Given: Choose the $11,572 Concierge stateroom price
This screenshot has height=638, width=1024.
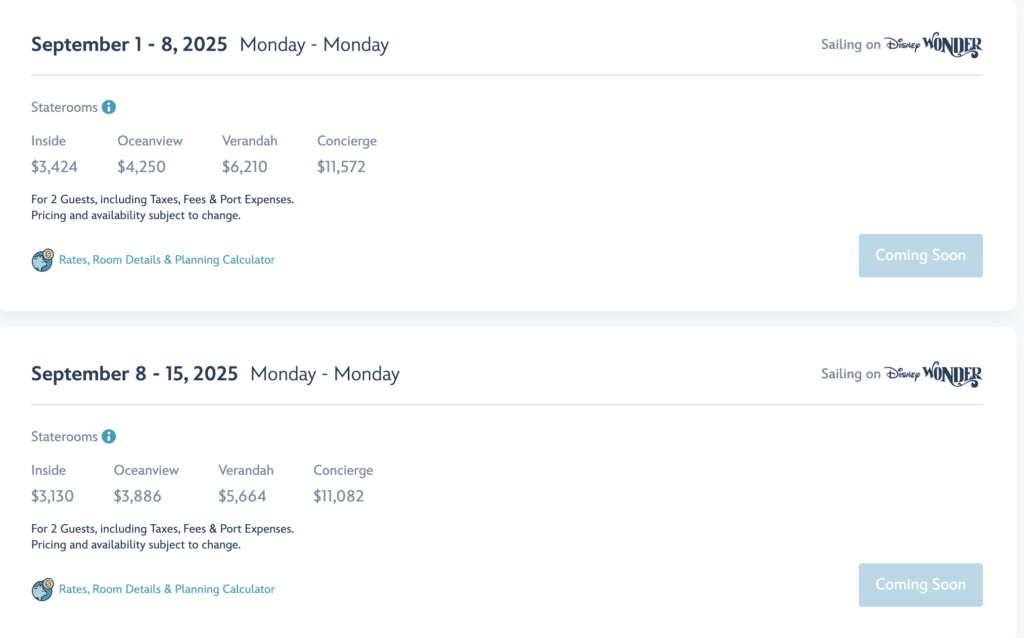Looking at the screenshot, I should point(341,167).
